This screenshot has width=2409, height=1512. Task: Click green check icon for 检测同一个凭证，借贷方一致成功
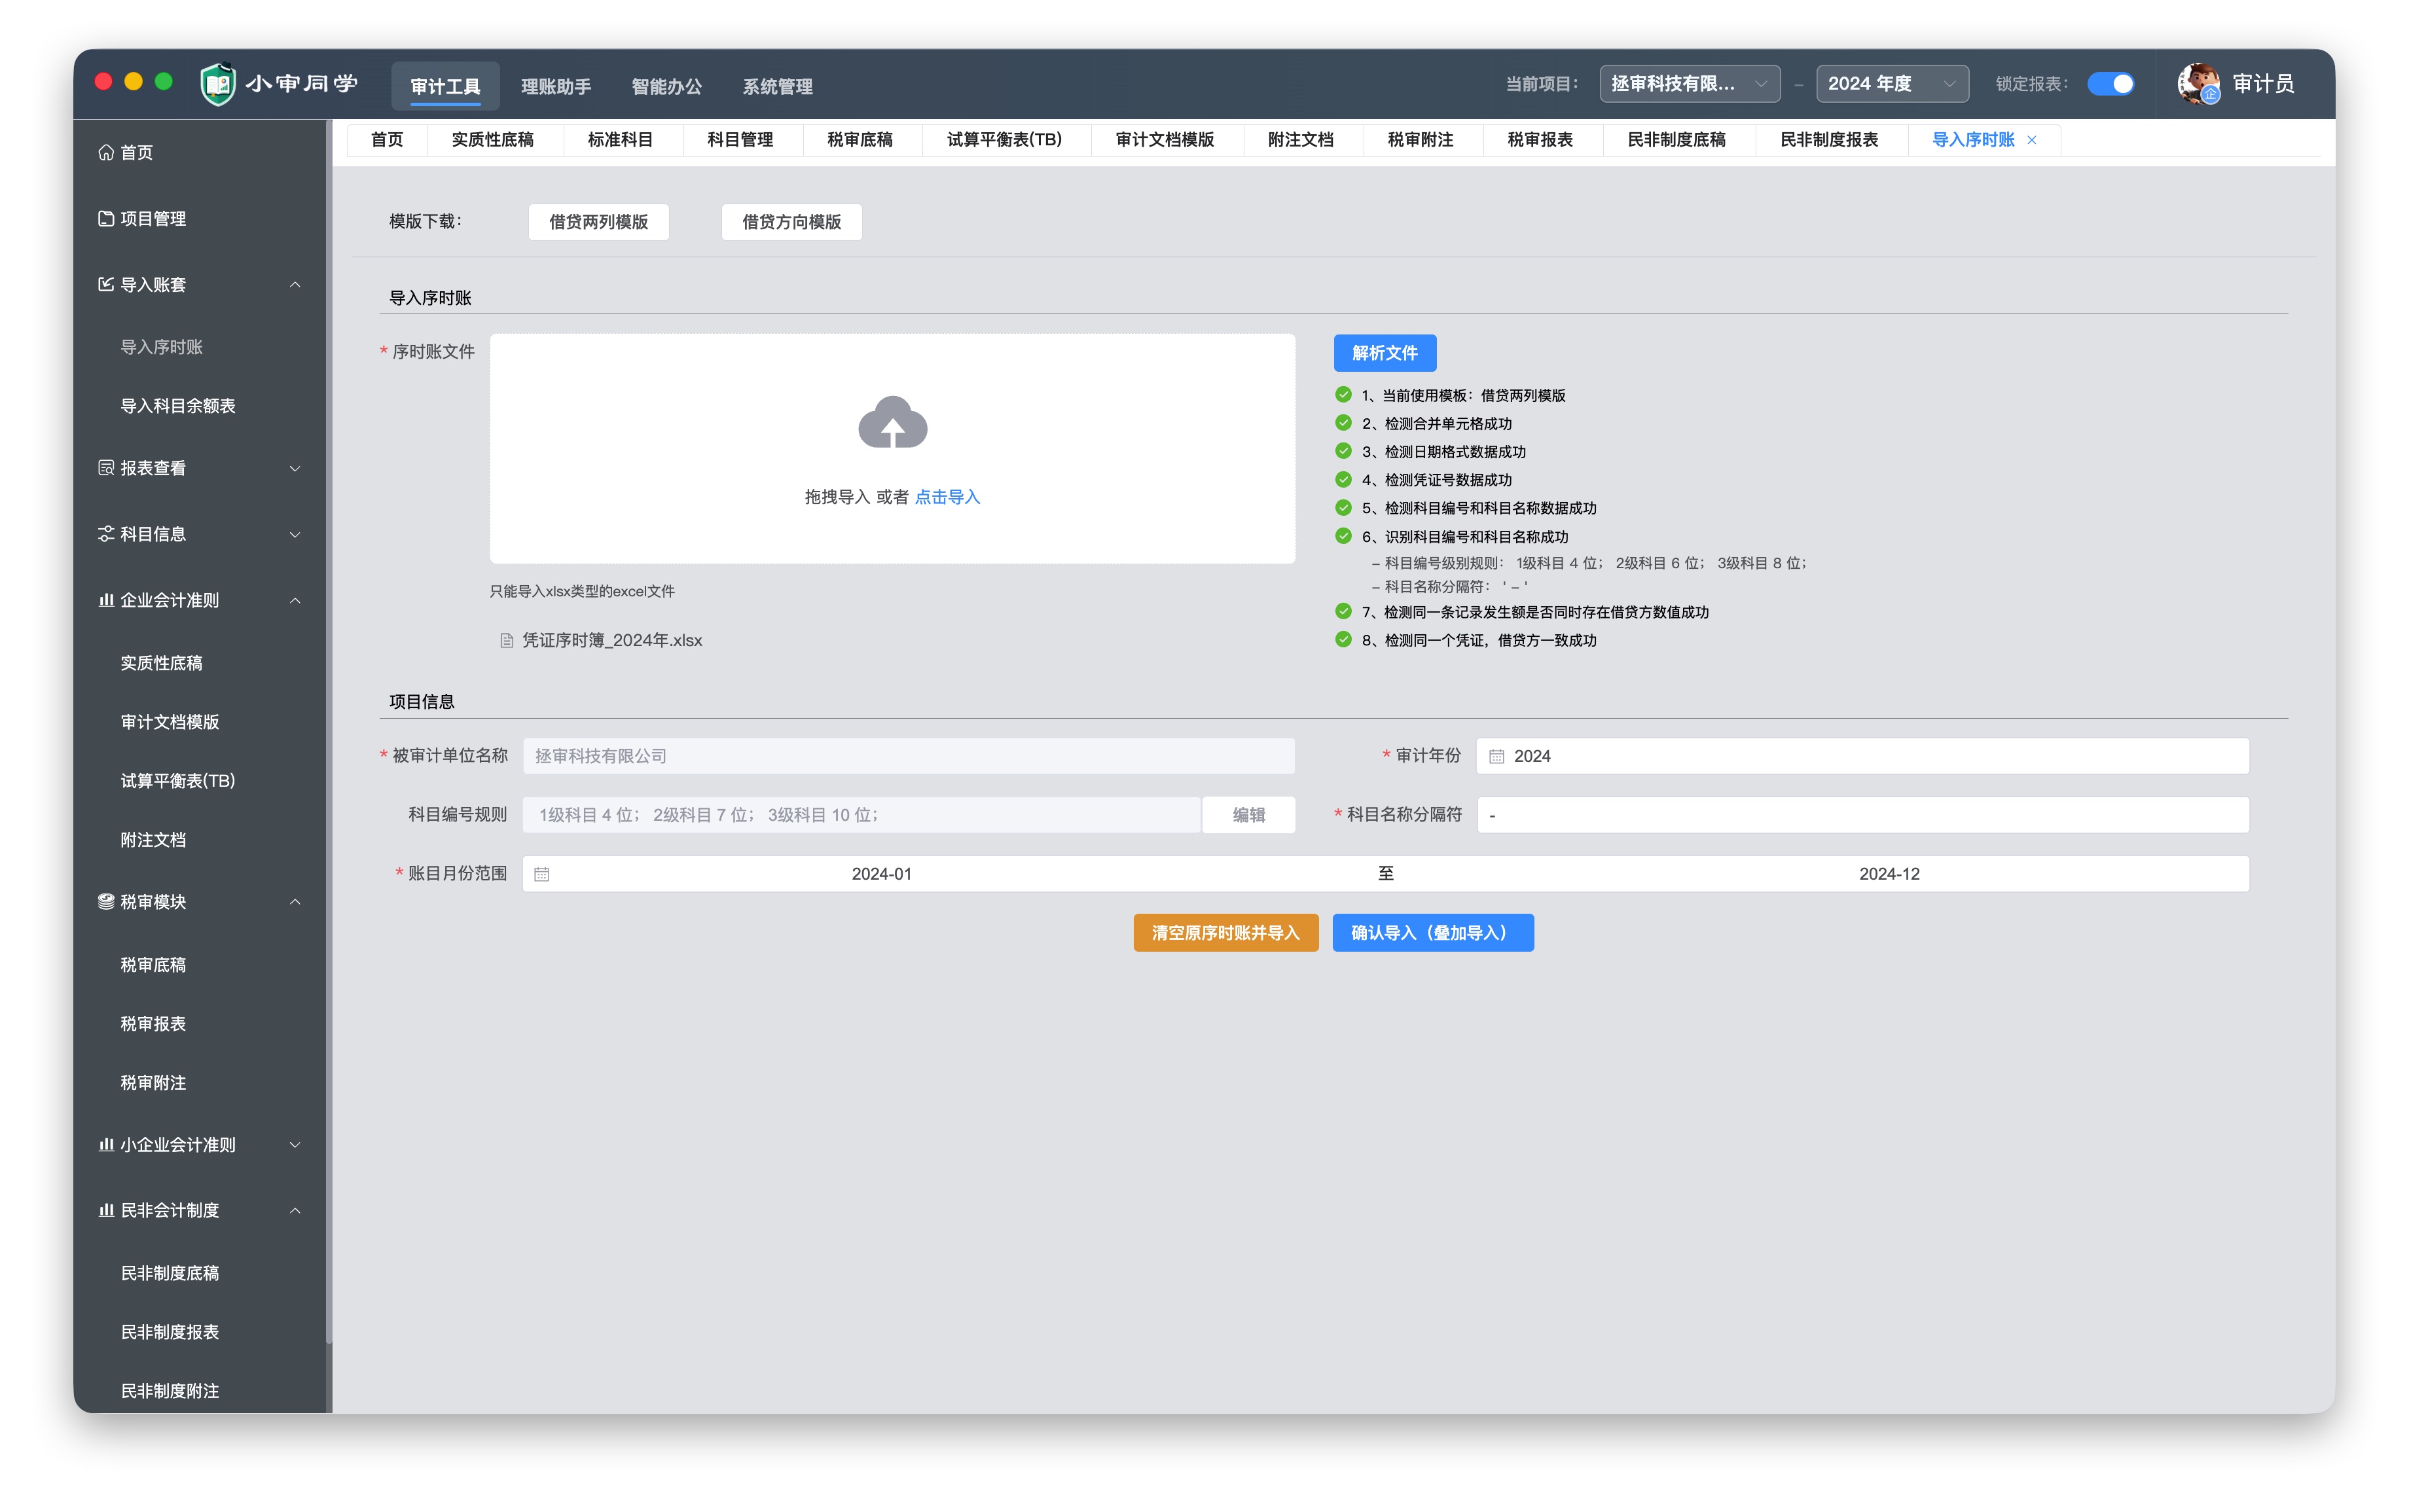pos(1343,640)
